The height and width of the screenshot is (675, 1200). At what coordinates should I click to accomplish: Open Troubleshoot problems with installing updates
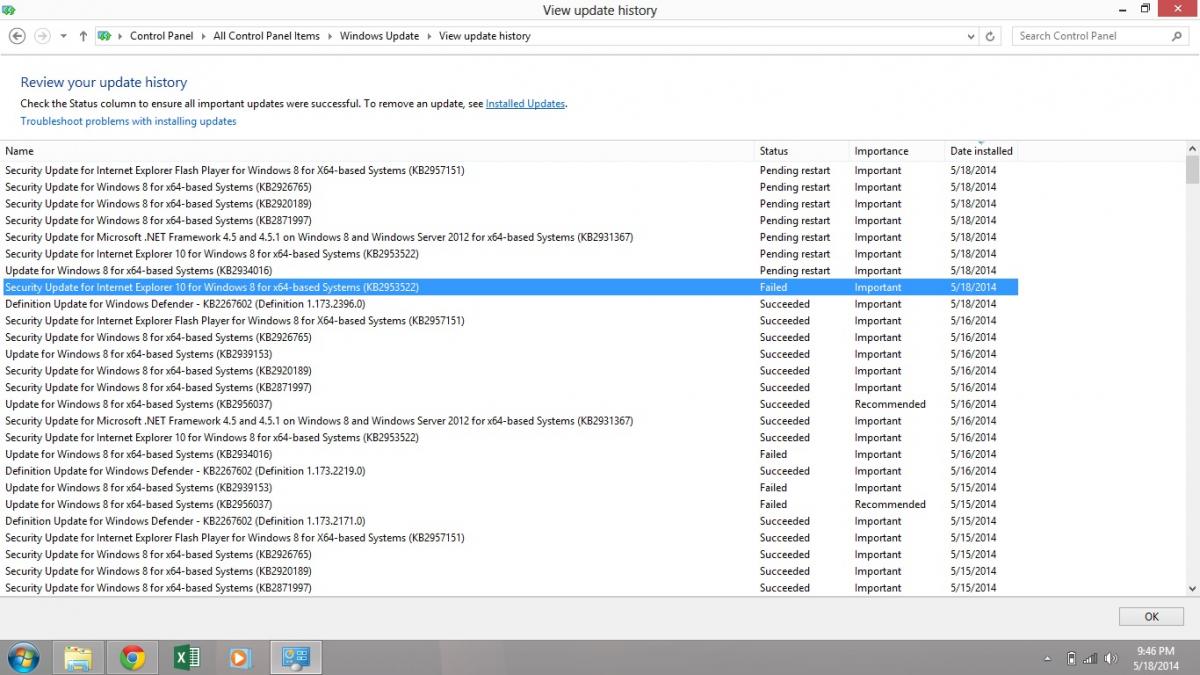point(128,121)
